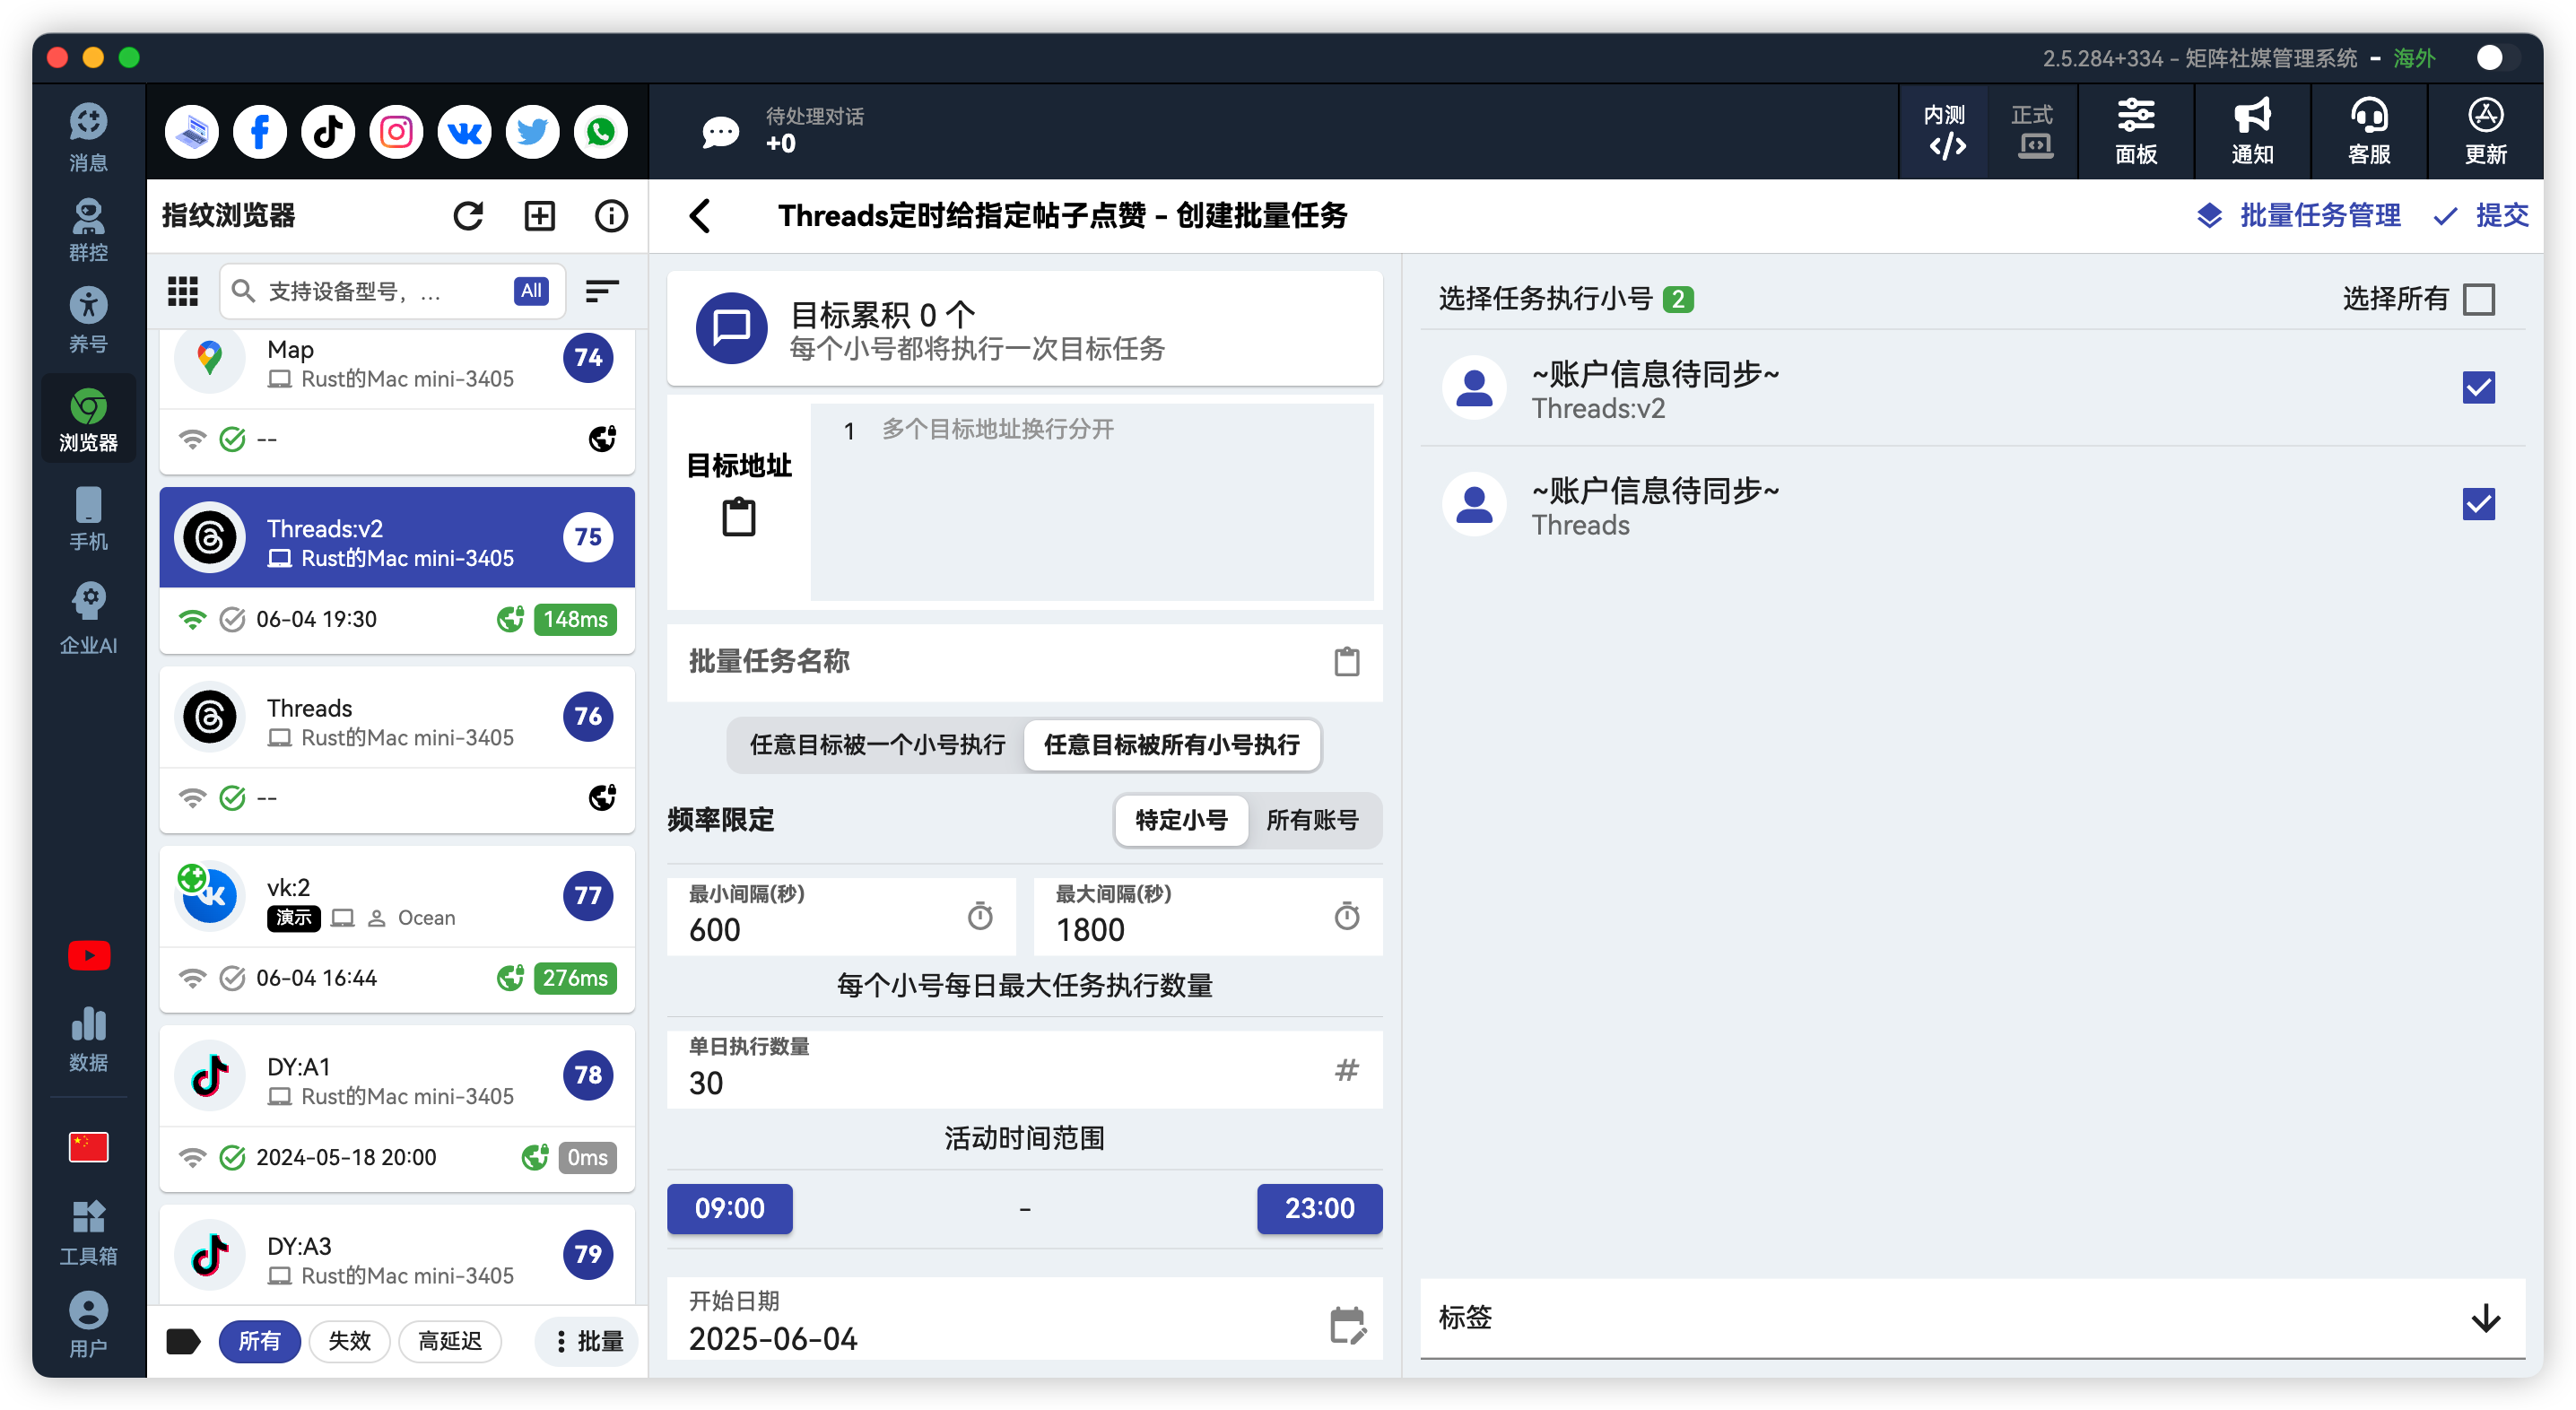Open the sort options menu icon

(x=601, y=291)
